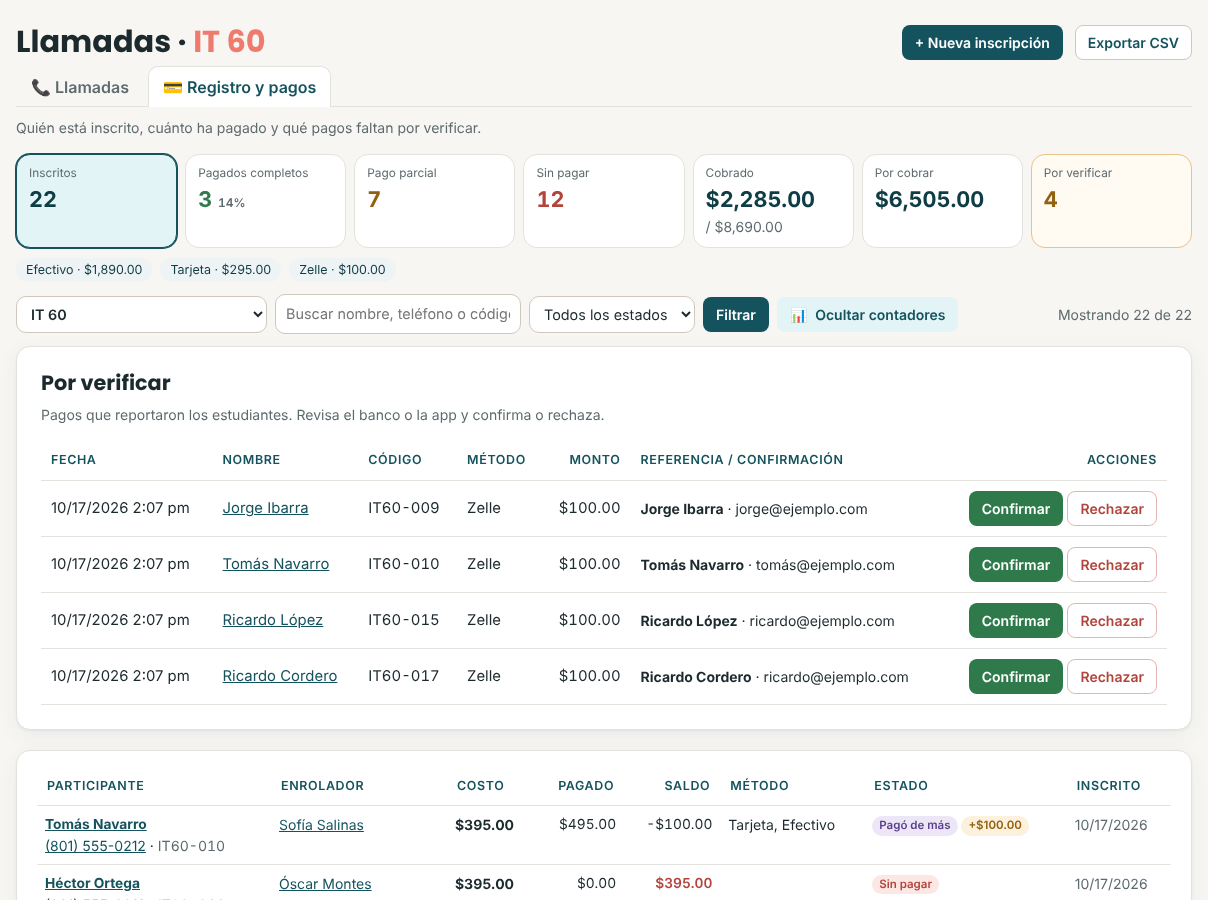Click the Por cobrar amount $6,505.00
1208x900 pixels.
930,200
